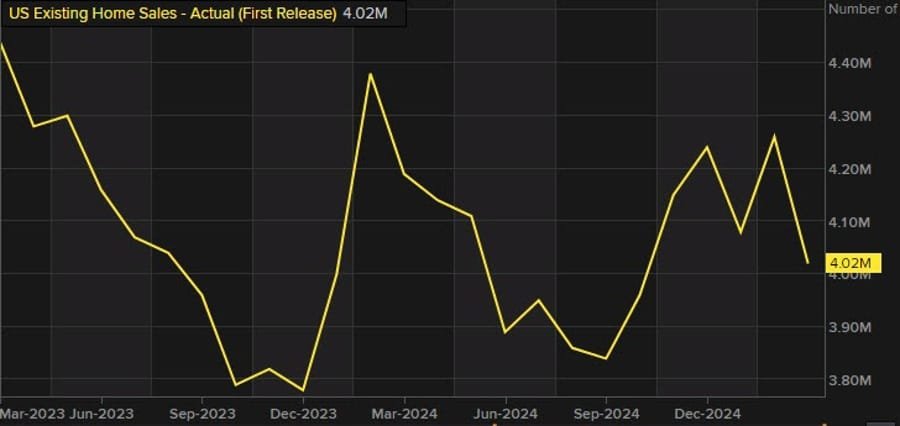Click the 3.90M y-axis label
Image resolution: width=900 pixels, height=426 pixels.
coord(852,328)
